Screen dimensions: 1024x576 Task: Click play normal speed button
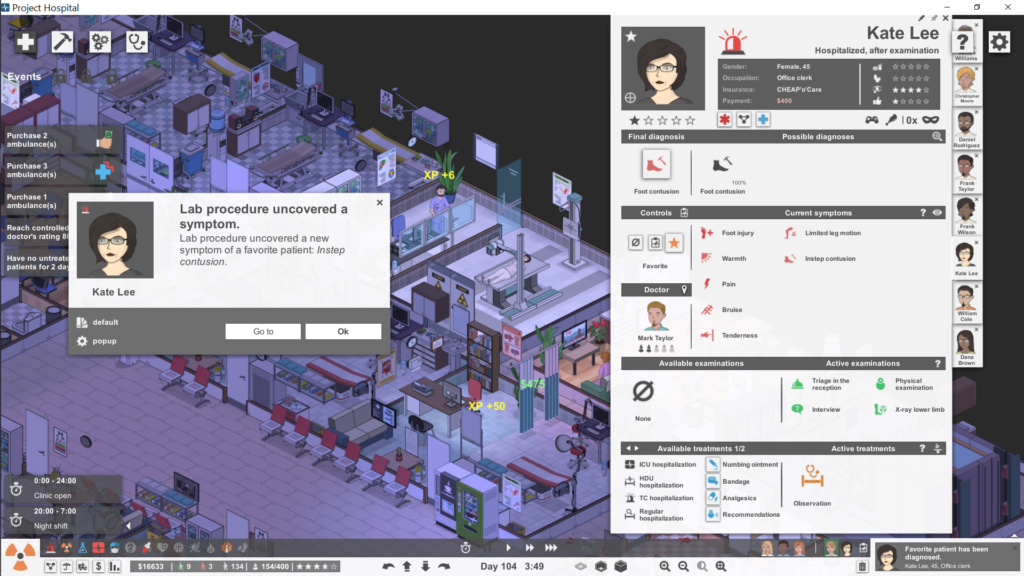pos(509,548)
